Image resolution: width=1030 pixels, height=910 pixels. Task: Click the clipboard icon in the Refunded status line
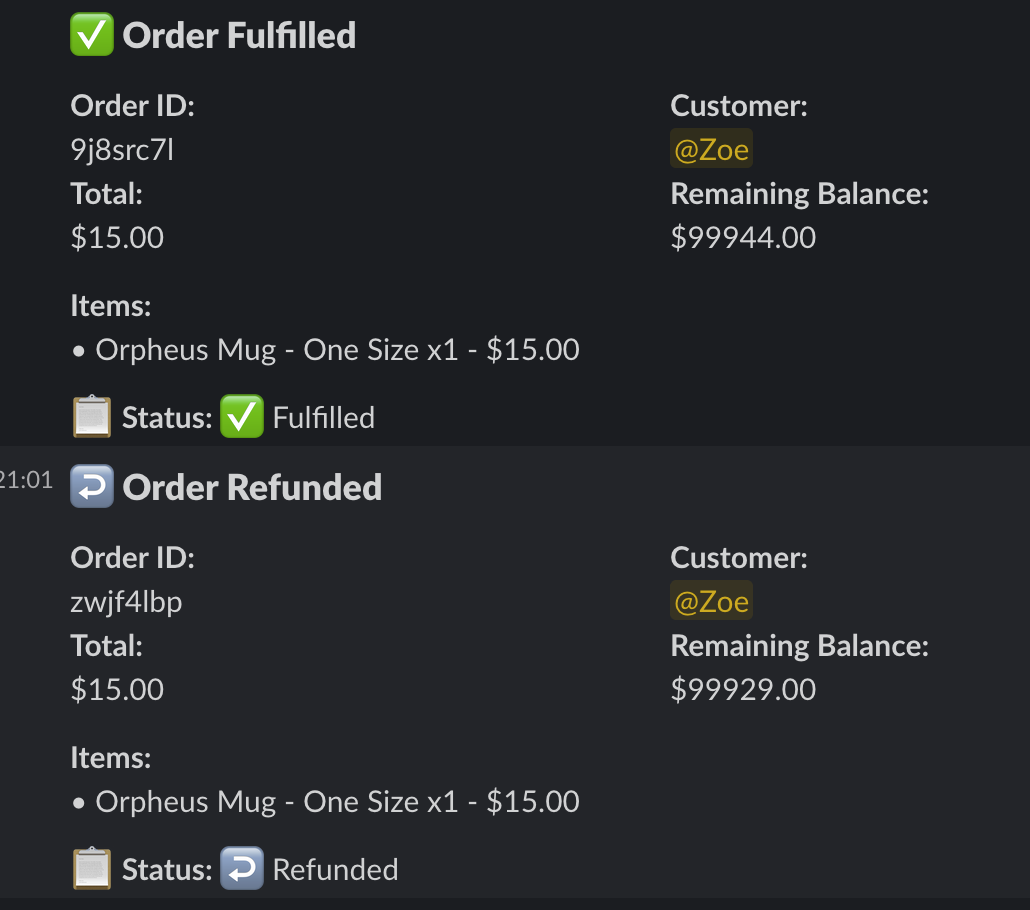(92, 869)
